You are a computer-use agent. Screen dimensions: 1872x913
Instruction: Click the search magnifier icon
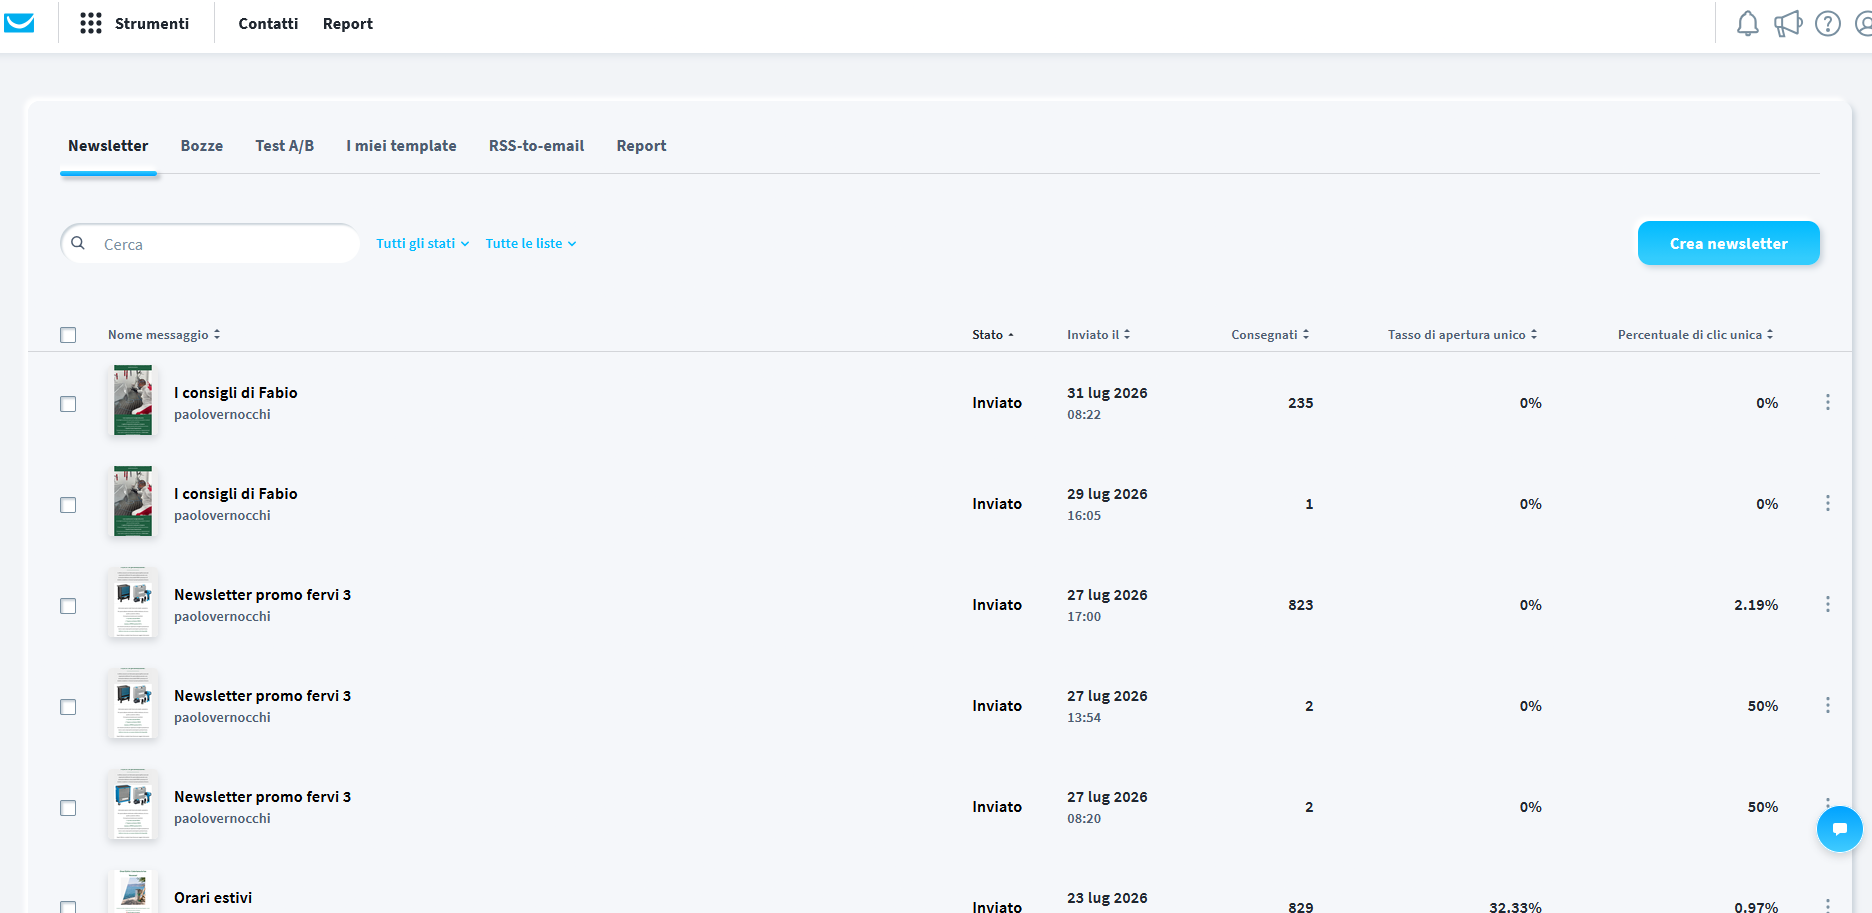[x=78, y=243]
